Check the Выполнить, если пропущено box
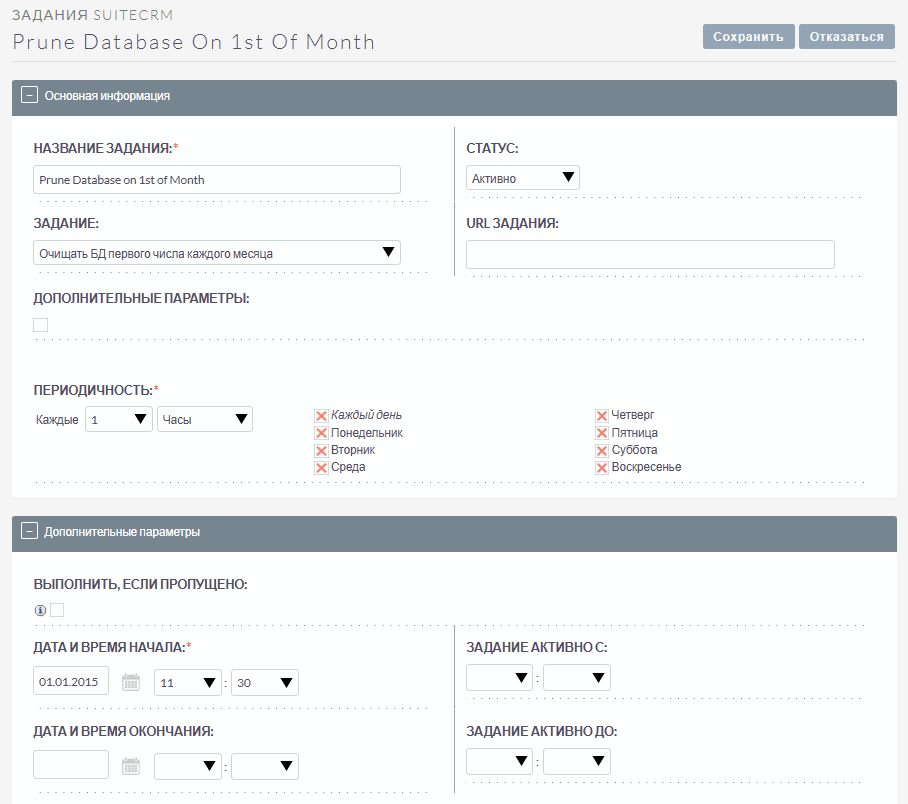Screen dimensions: 908x804 coord(57,610)
